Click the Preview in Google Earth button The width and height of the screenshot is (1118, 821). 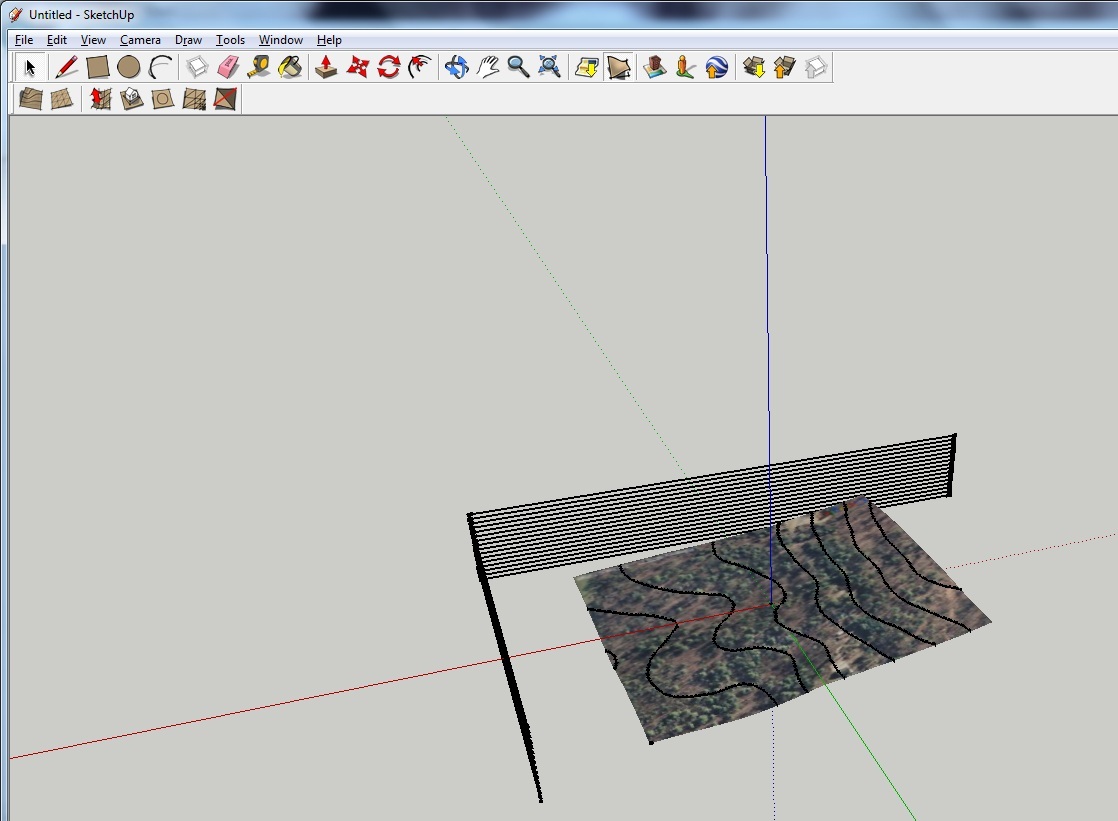coord(716,67)
